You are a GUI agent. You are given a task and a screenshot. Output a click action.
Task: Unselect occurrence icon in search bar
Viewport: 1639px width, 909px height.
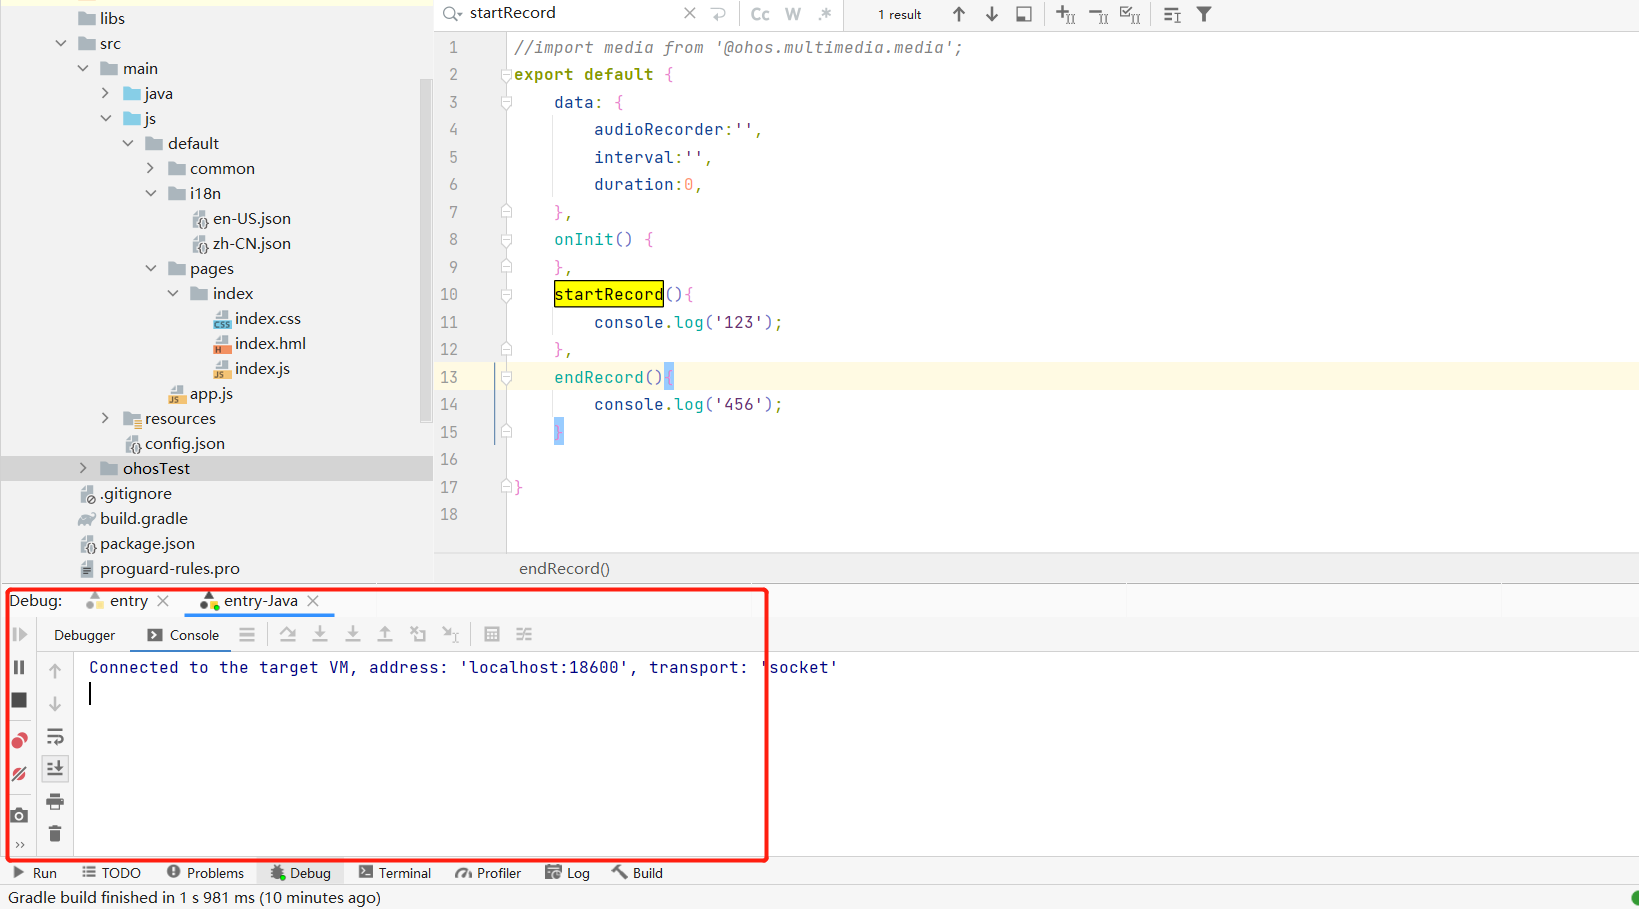[1098, 14]
